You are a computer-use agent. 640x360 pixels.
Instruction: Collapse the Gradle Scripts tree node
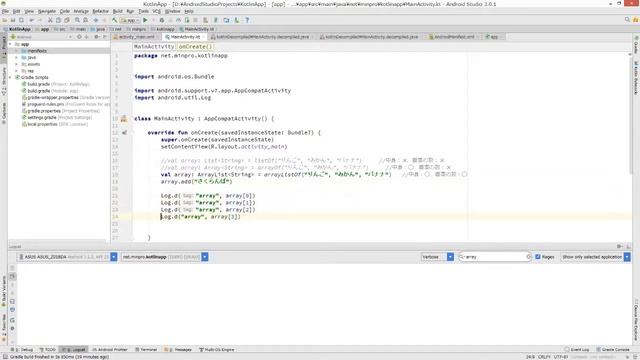click(10, 77)
